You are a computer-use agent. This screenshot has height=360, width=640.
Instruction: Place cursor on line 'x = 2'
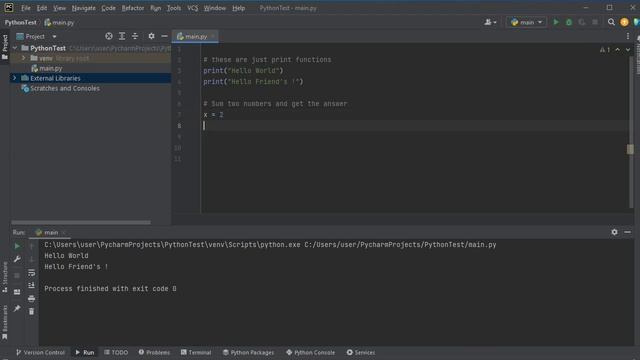(x=213, y=115)
